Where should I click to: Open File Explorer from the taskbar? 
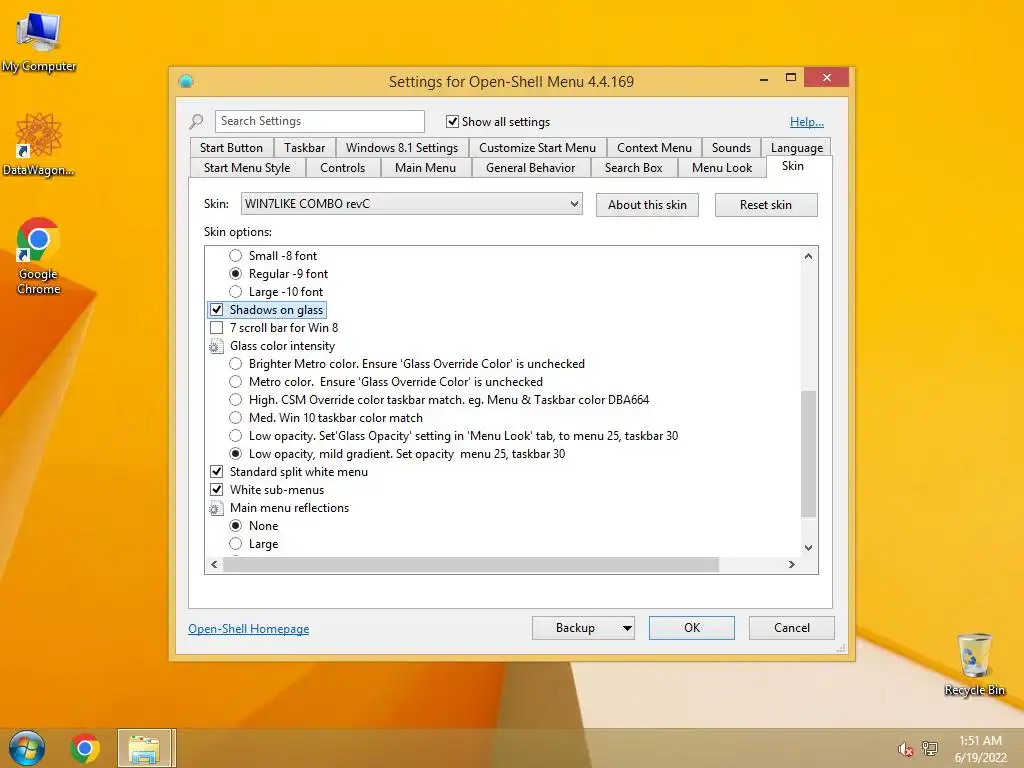click(145, 748)
